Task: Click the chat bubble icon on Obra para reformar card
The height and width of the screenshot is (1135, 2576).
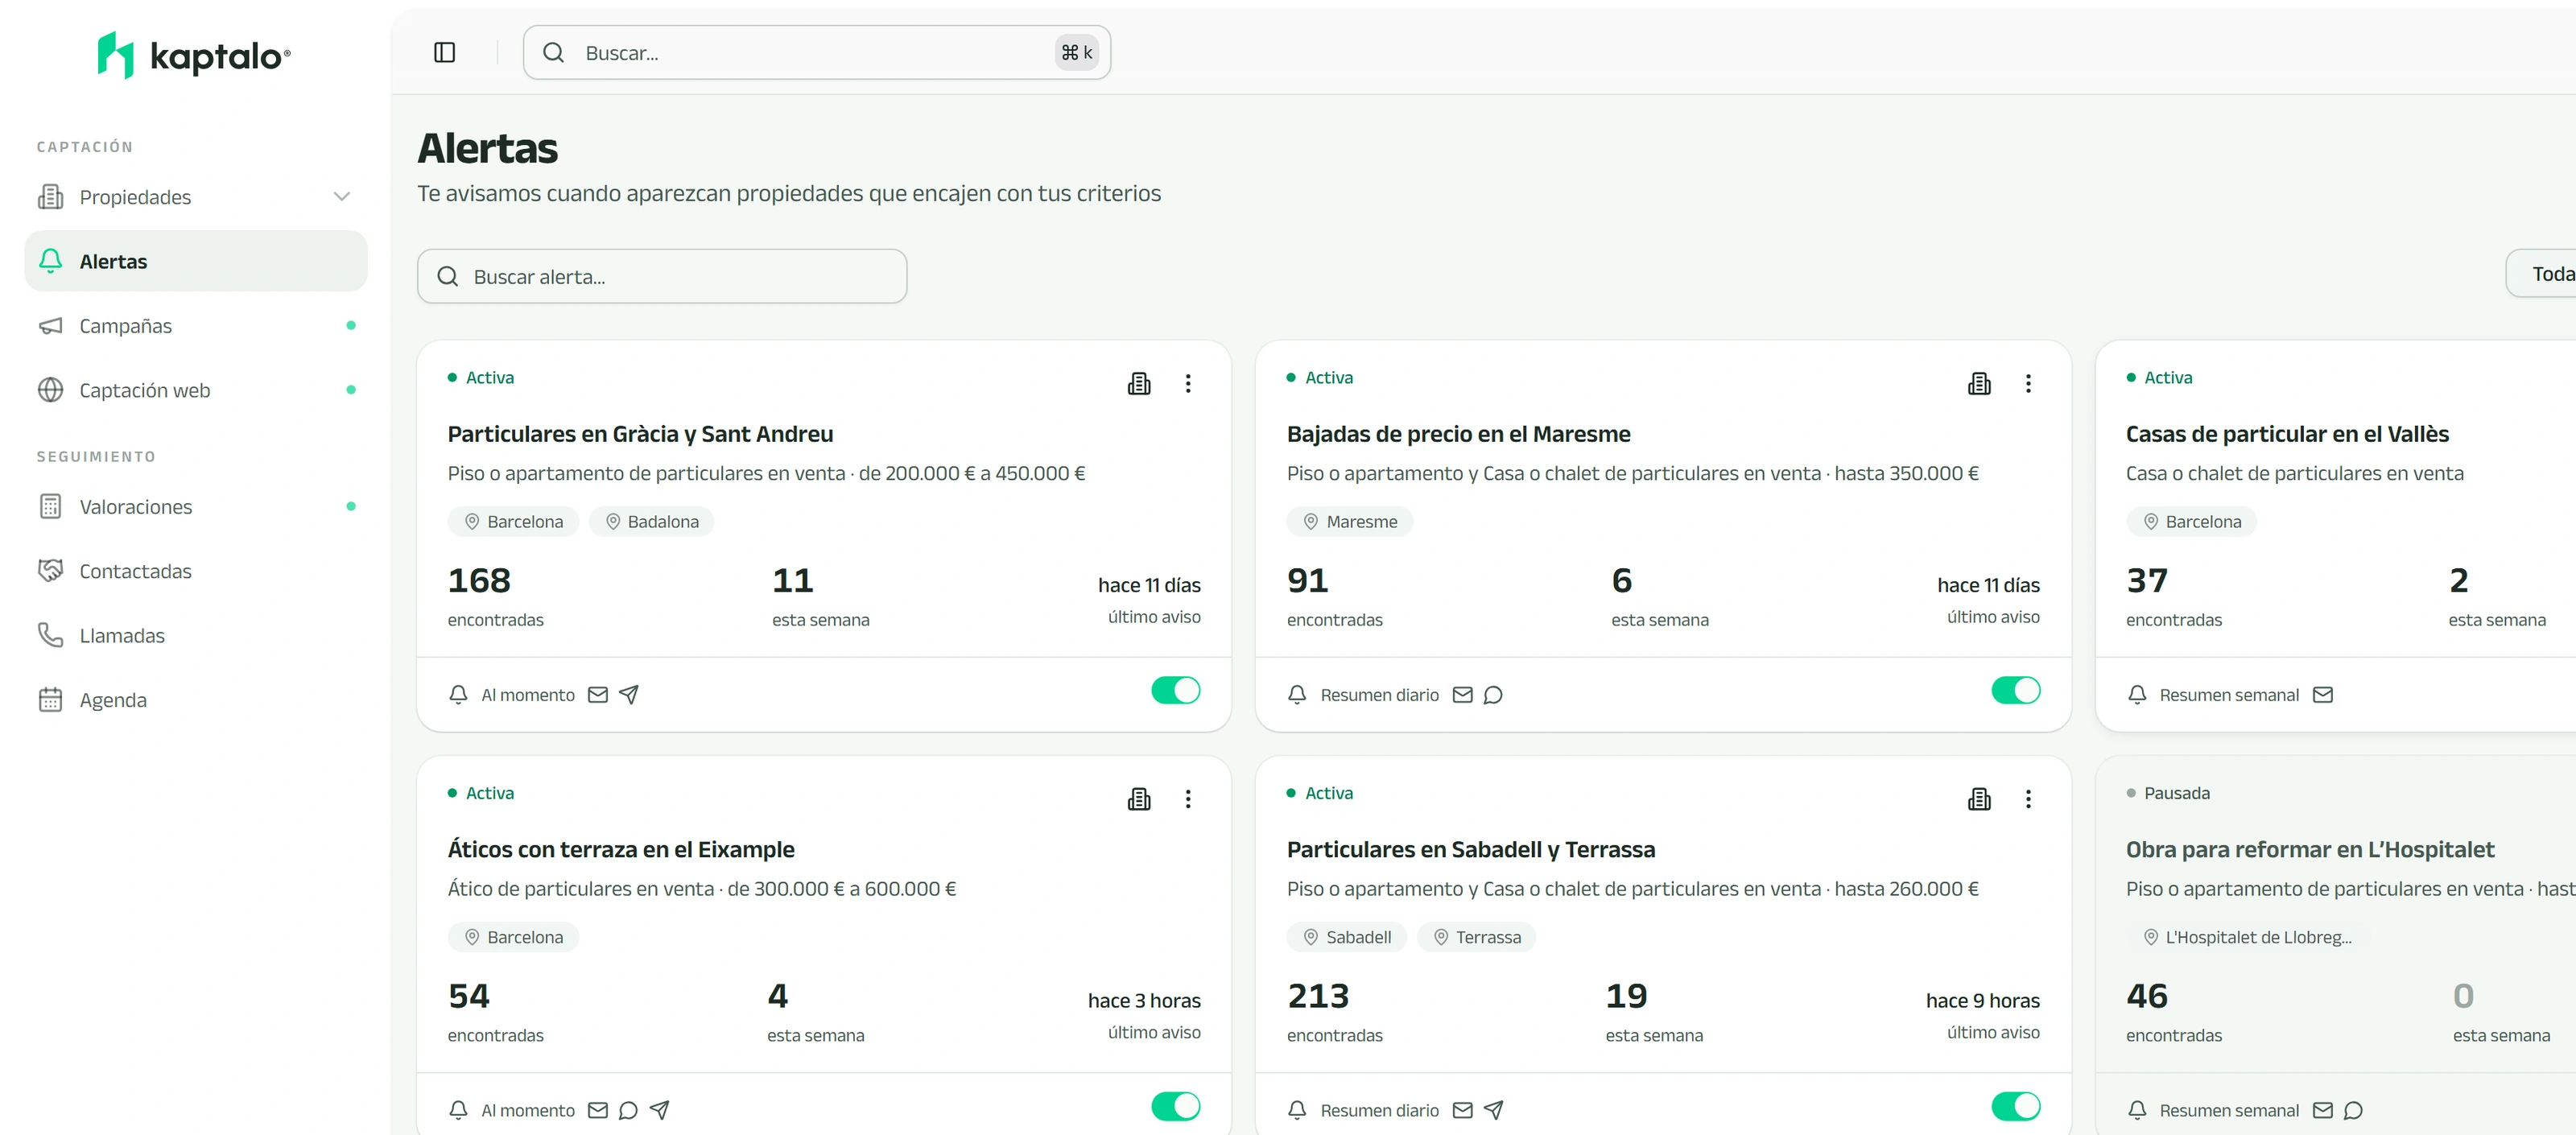Action: pyautogui.click(x=2353, y=1110)
